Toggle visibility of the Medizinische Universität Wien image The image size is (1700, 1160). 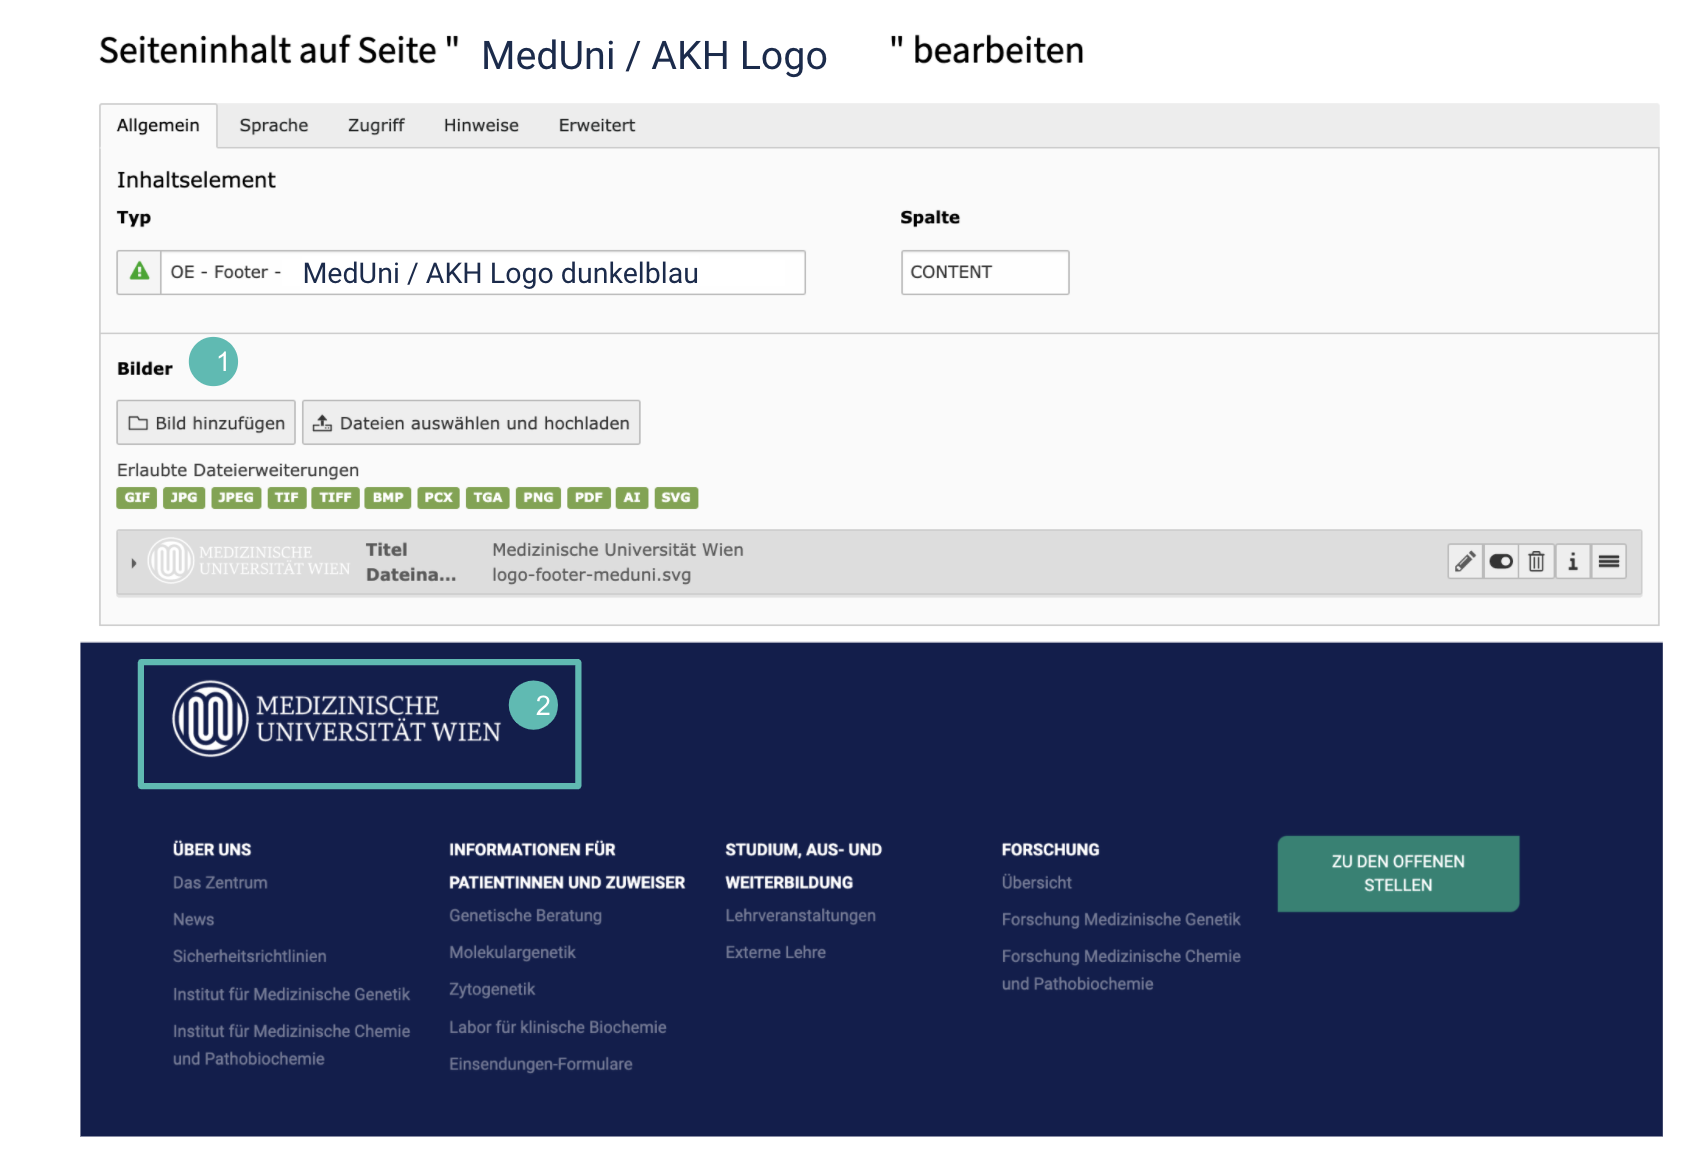pos(1501,562)
